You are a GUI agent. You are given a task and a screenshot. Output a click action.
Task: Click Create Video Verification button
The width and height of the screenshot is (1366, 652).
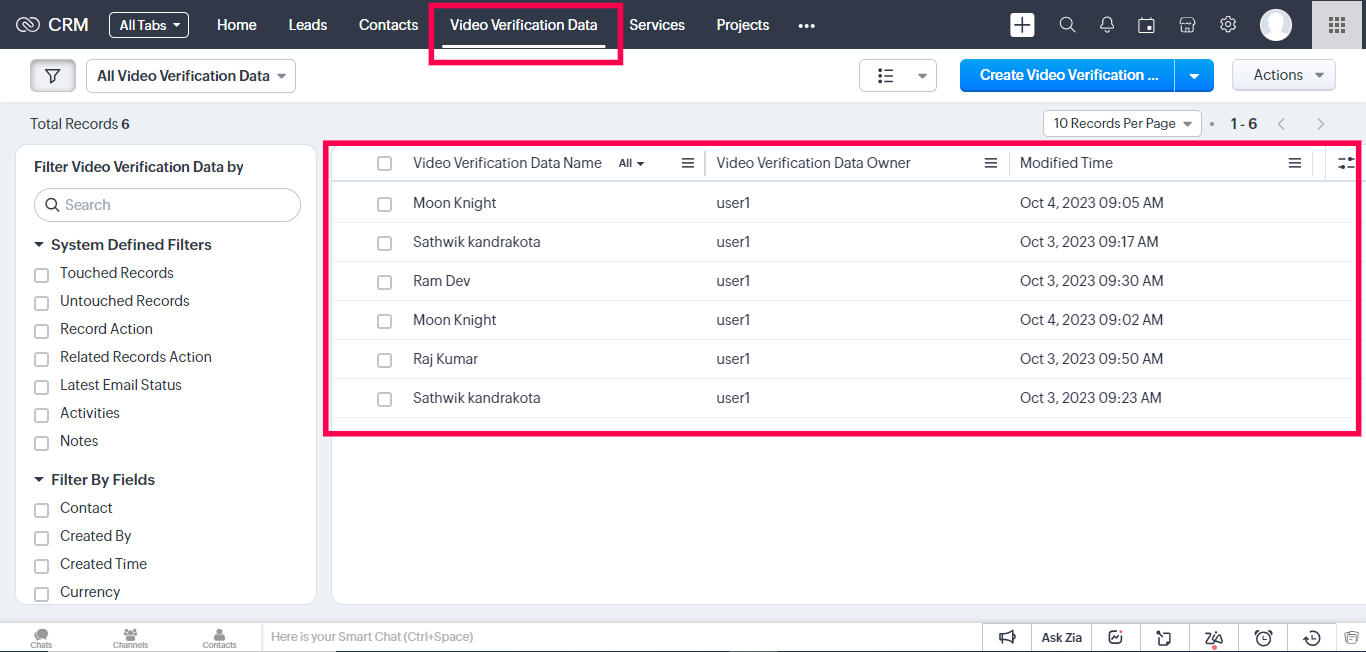(x=1067, y=75)
